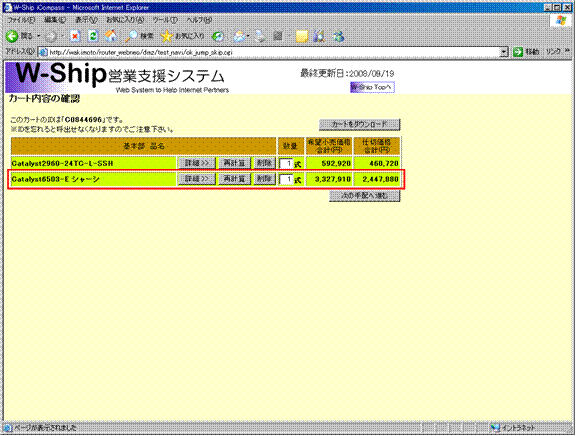
Task: Click the カート内容の確認 heading
Action: (x=44, y=99)
